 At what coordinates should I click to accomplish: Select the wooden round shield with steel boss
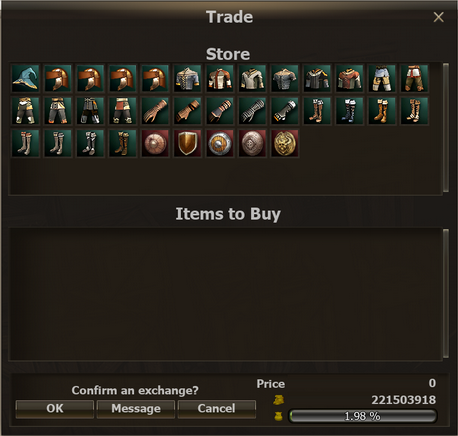(220, 144)
